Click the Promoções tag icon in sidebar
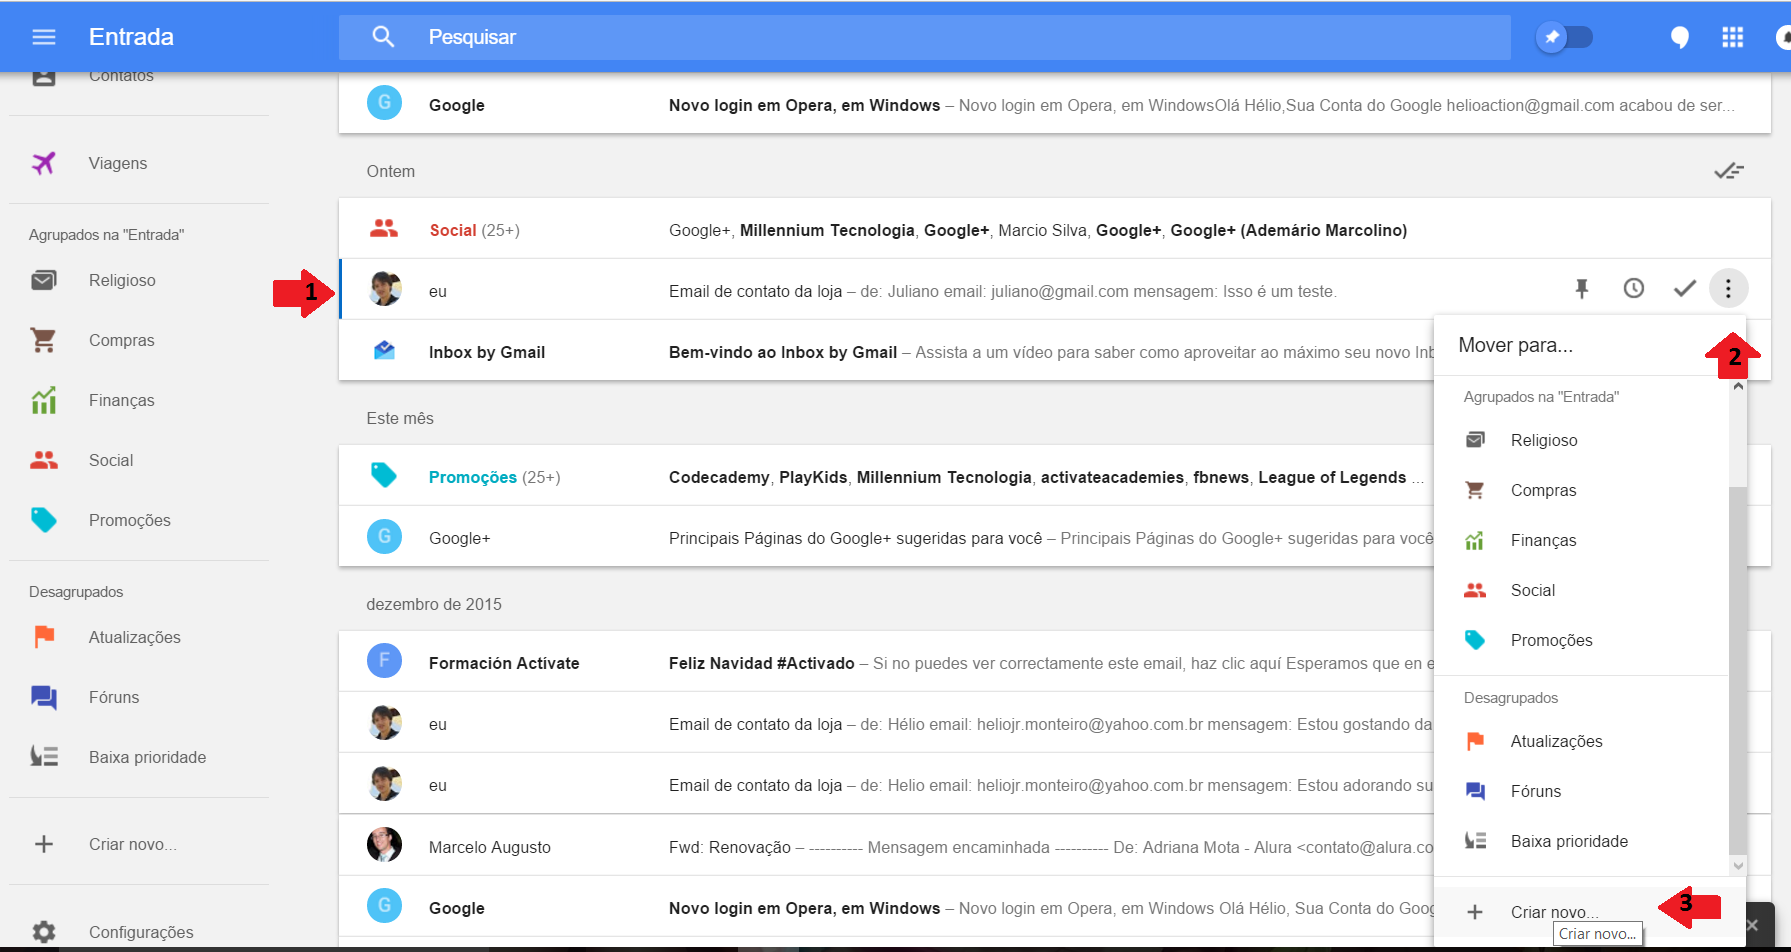 click(x=44, y=520)
